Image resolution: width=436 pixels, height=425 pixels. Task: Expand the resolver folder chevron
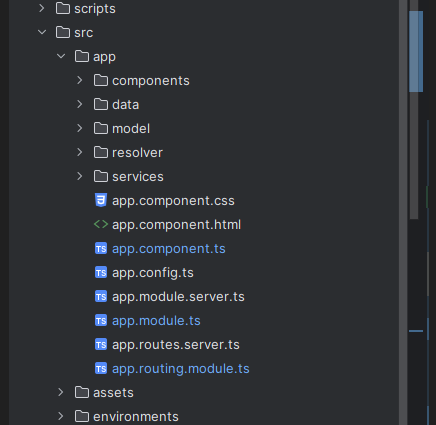(80, 152)
